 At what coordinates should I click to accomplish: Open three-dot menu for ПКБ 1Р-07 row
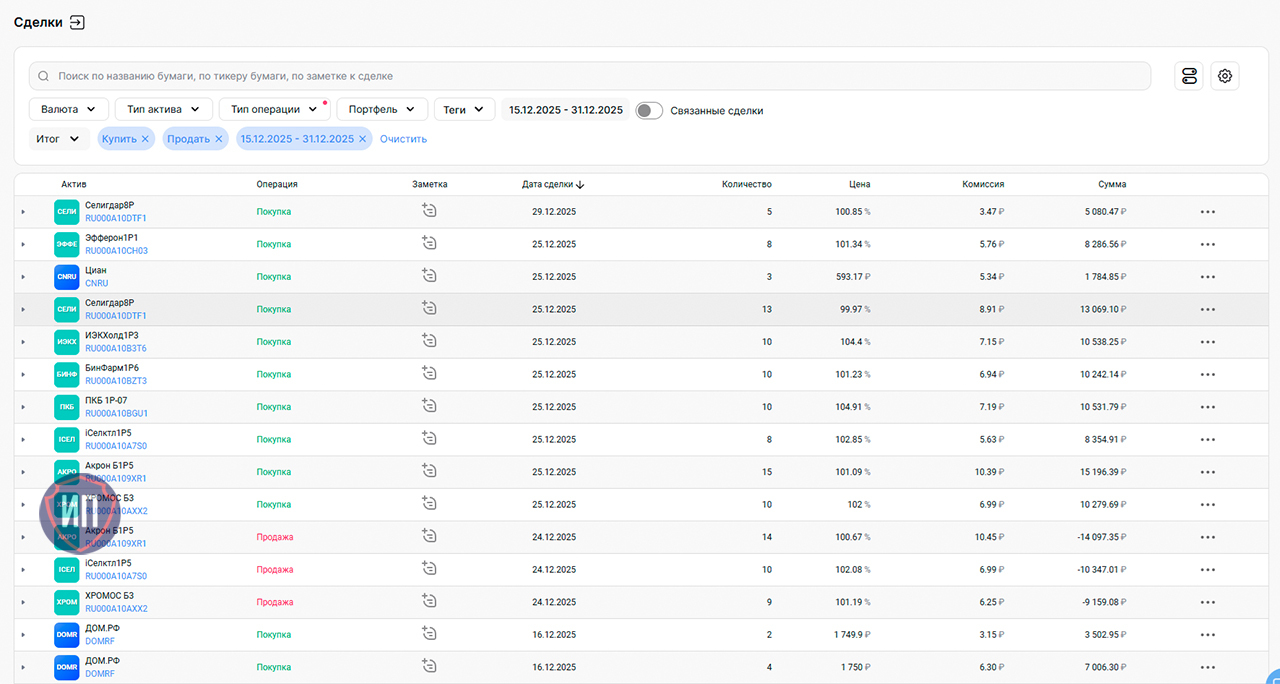[x=1208, y=407]
